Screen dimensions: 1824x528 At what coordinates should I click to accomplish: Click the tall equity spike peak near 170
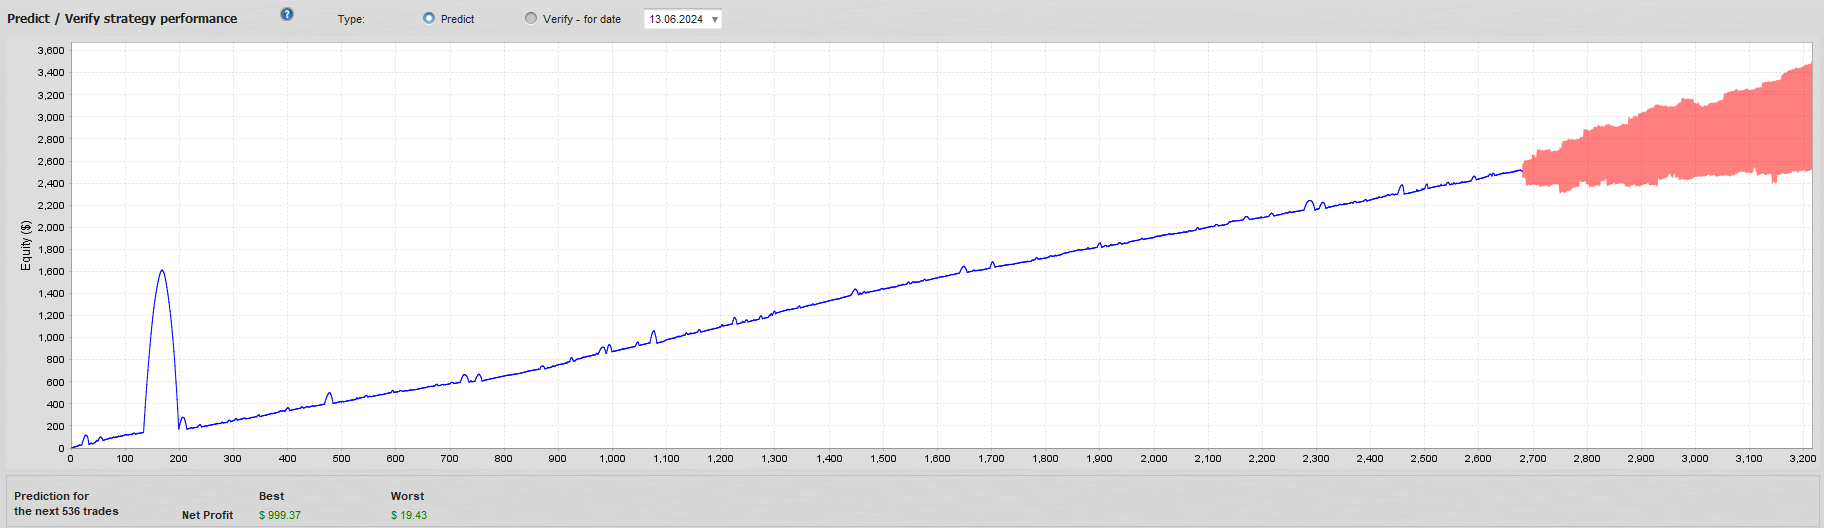pos(162,272)
